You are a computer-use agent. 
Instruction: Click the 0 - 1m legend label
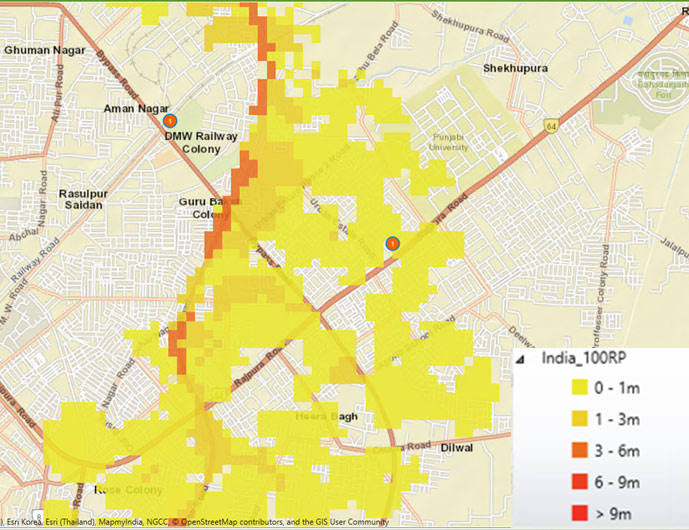coord(617,388)
